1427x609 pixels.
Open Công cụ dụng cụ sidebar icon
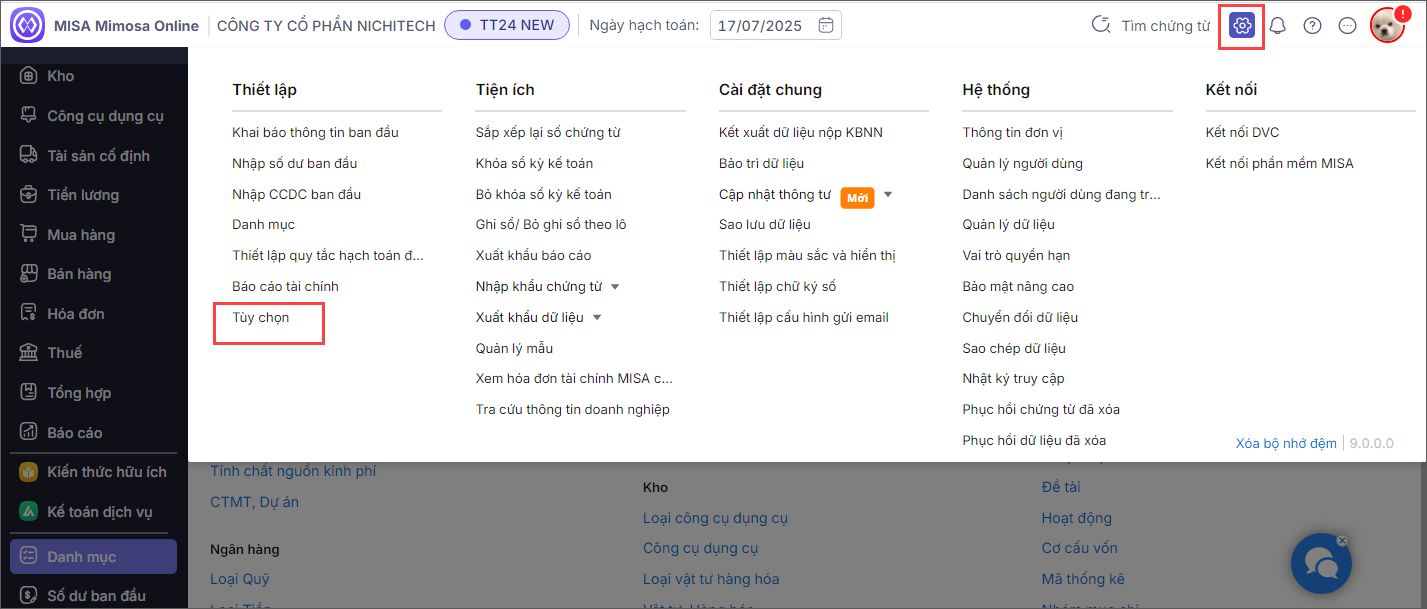point(29,115)
